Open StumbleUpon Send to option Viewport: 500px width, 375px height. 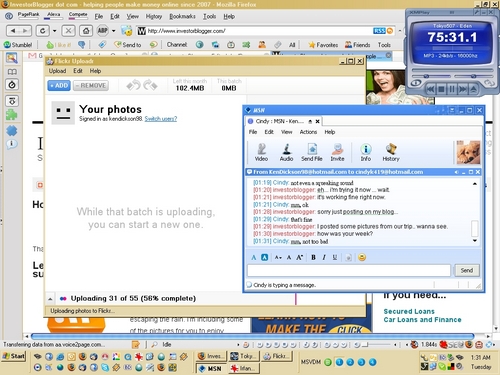pos(128,45)
